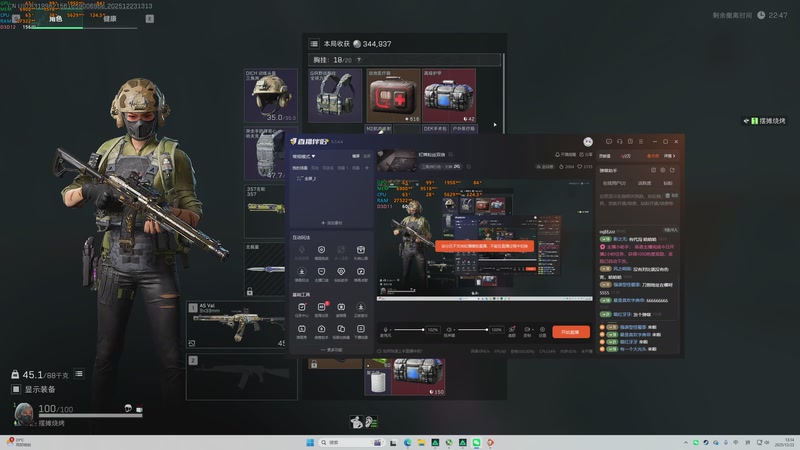The width and height of the screenshot is (800, 450).
Task: Click the 开播提醒 bell button
Action: point(565,154)
